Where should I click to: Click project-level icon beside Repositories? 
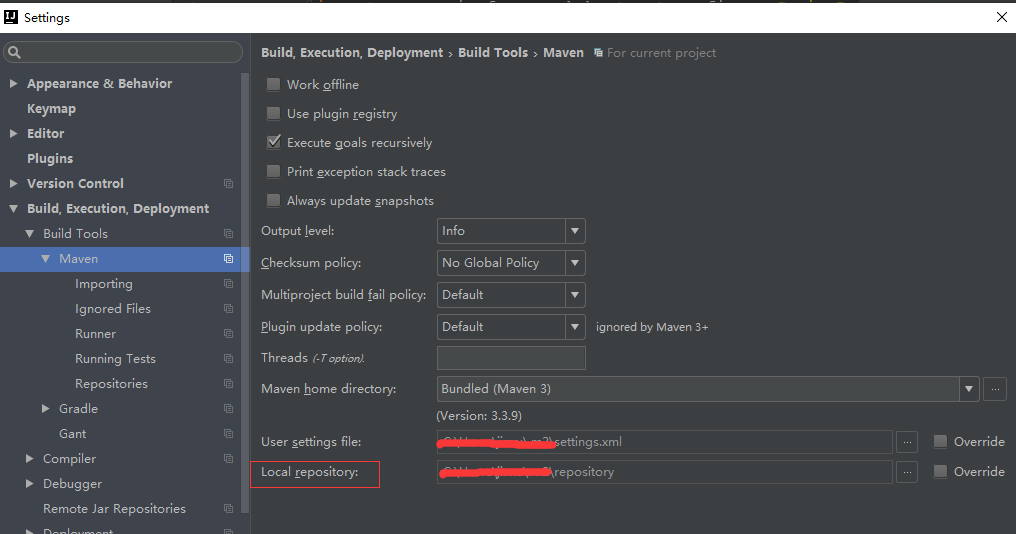pyautogui.click(x=228, y=384)
